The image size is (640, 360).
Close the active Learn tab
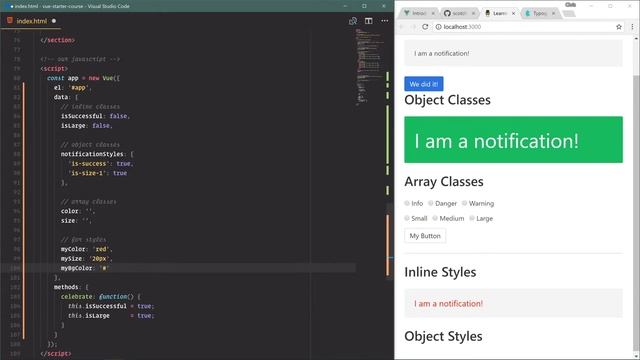[513, 13]
